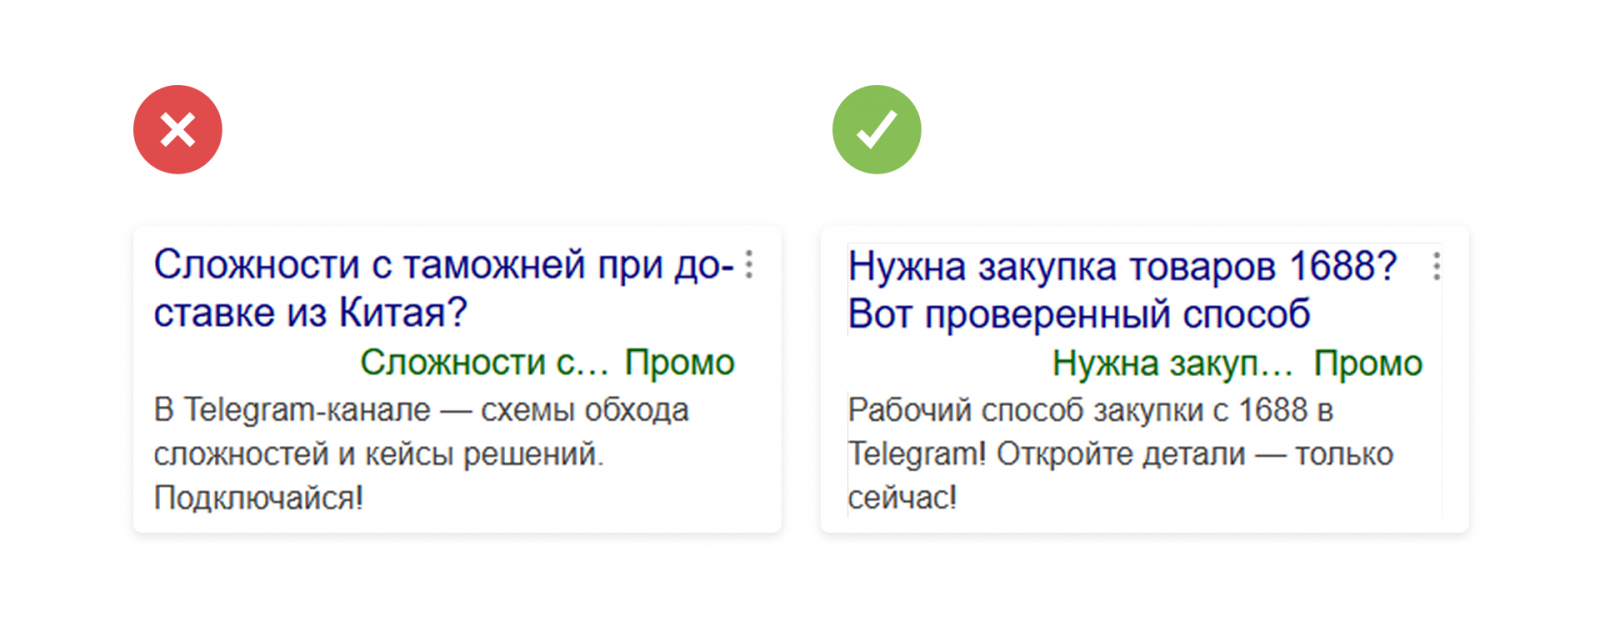This screenshot has width=1600, height=617.
Task: Click "схемы обхода" in the left ad text
Action: point(585,410)
